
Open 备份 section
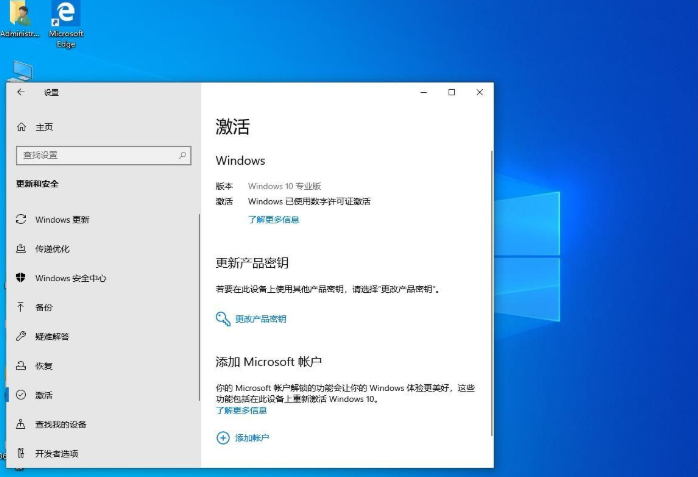pyautogui.click(x=44, y=307)
